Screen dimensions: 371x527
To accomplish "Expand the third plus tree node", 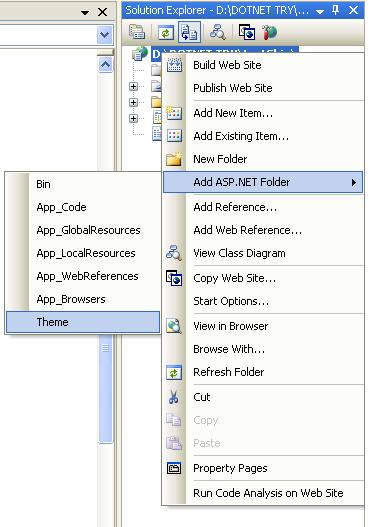I will coord(133,118).
